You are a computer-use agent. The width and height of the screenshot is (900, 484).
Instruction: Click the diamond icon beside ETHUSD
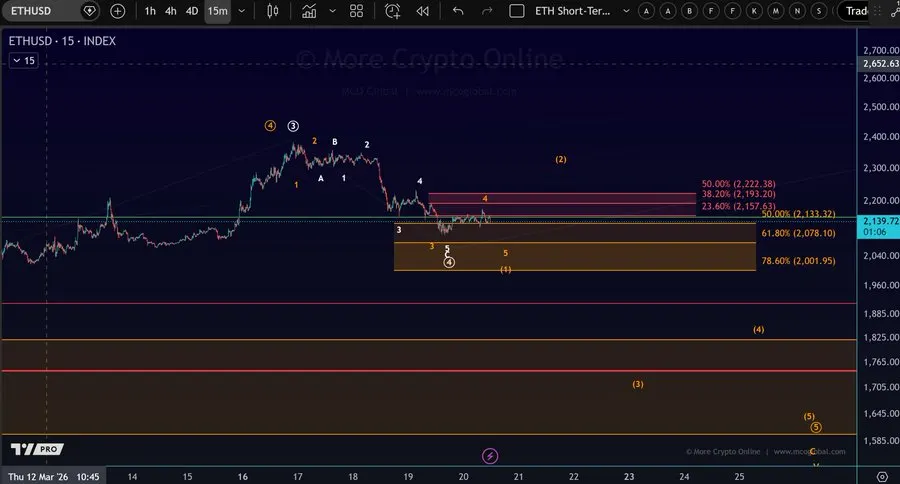(90, 11)
